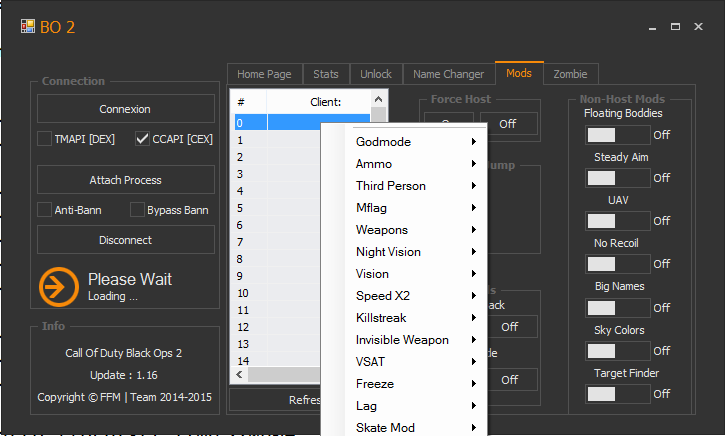Image resolution: width=726 pixels, height=436 pixels.
Task: Tick the Anti-Bann checkbox
Action: pyautogui.click(x=44, y=210)
